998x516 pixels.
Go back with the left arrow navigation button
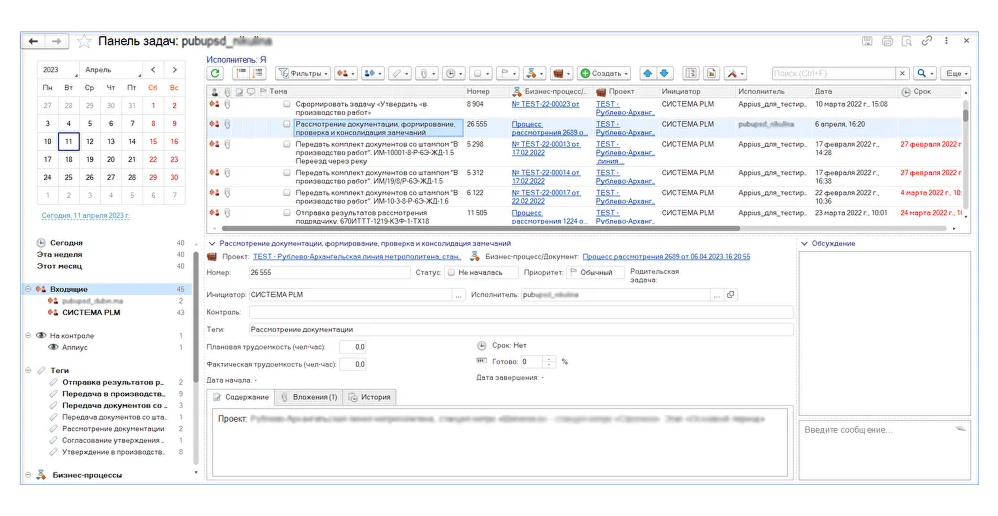(x=34, y=41)
